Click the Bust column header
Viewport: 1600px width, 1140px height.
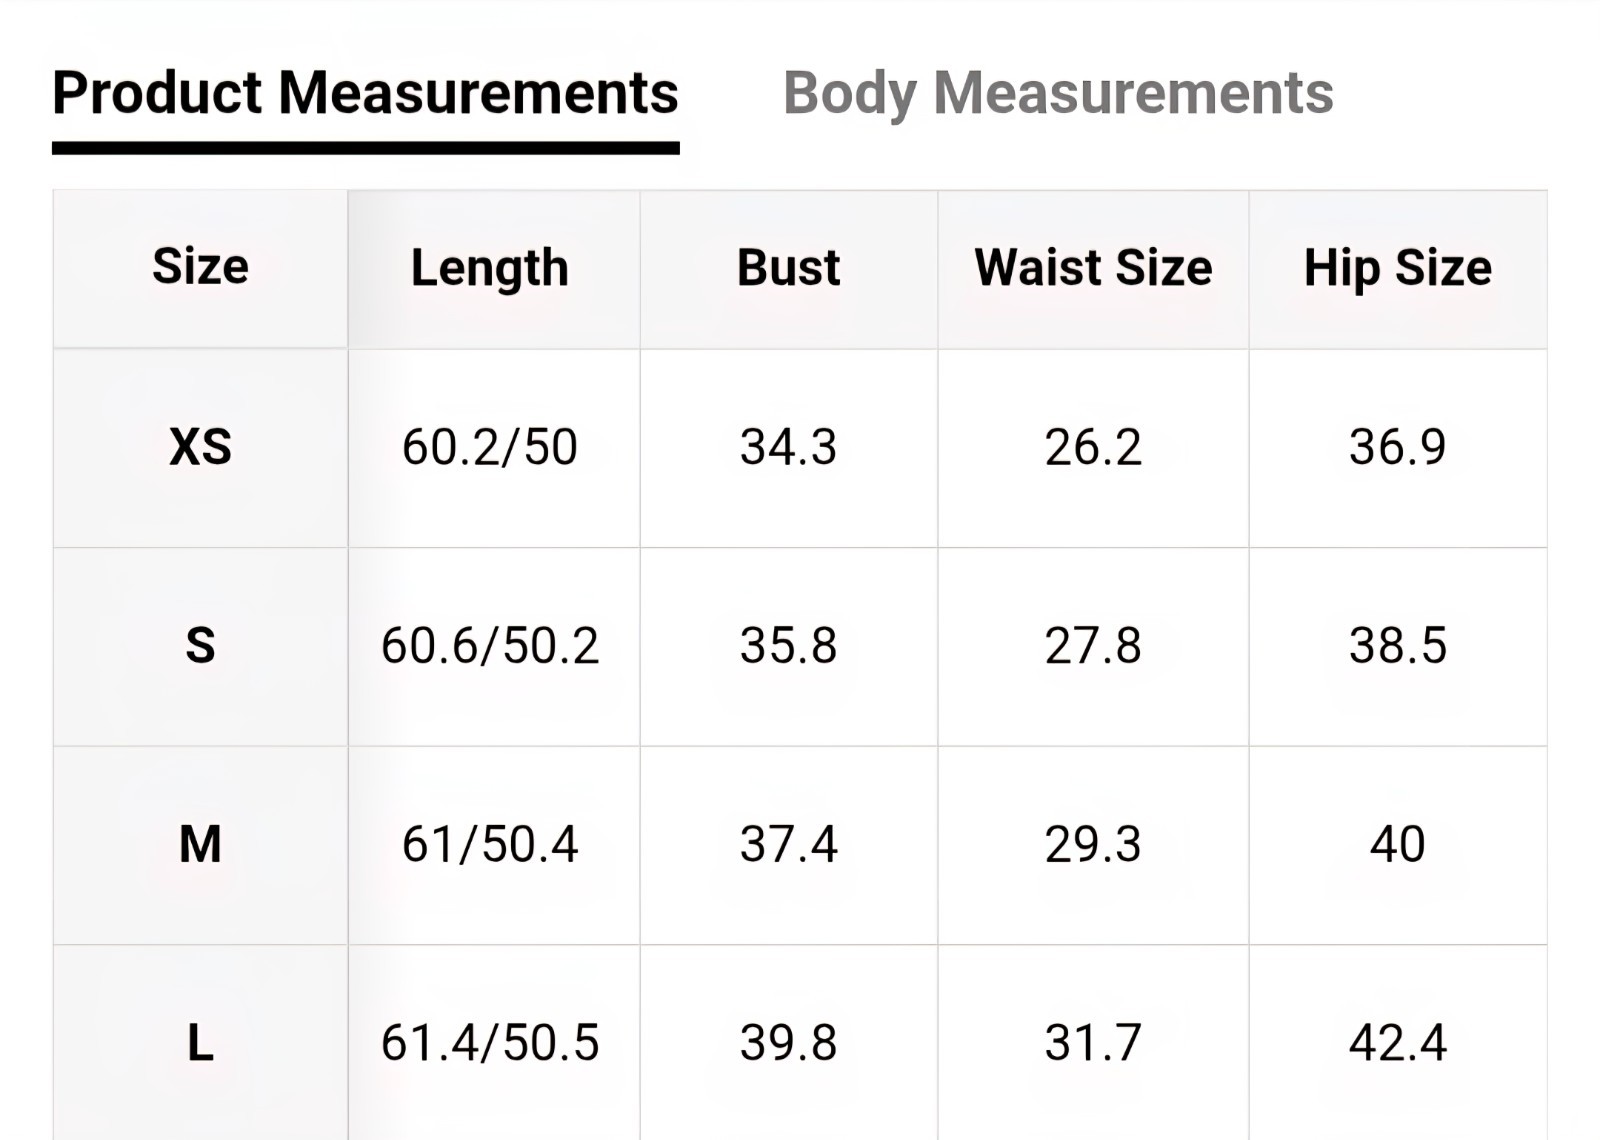(788, 268)
